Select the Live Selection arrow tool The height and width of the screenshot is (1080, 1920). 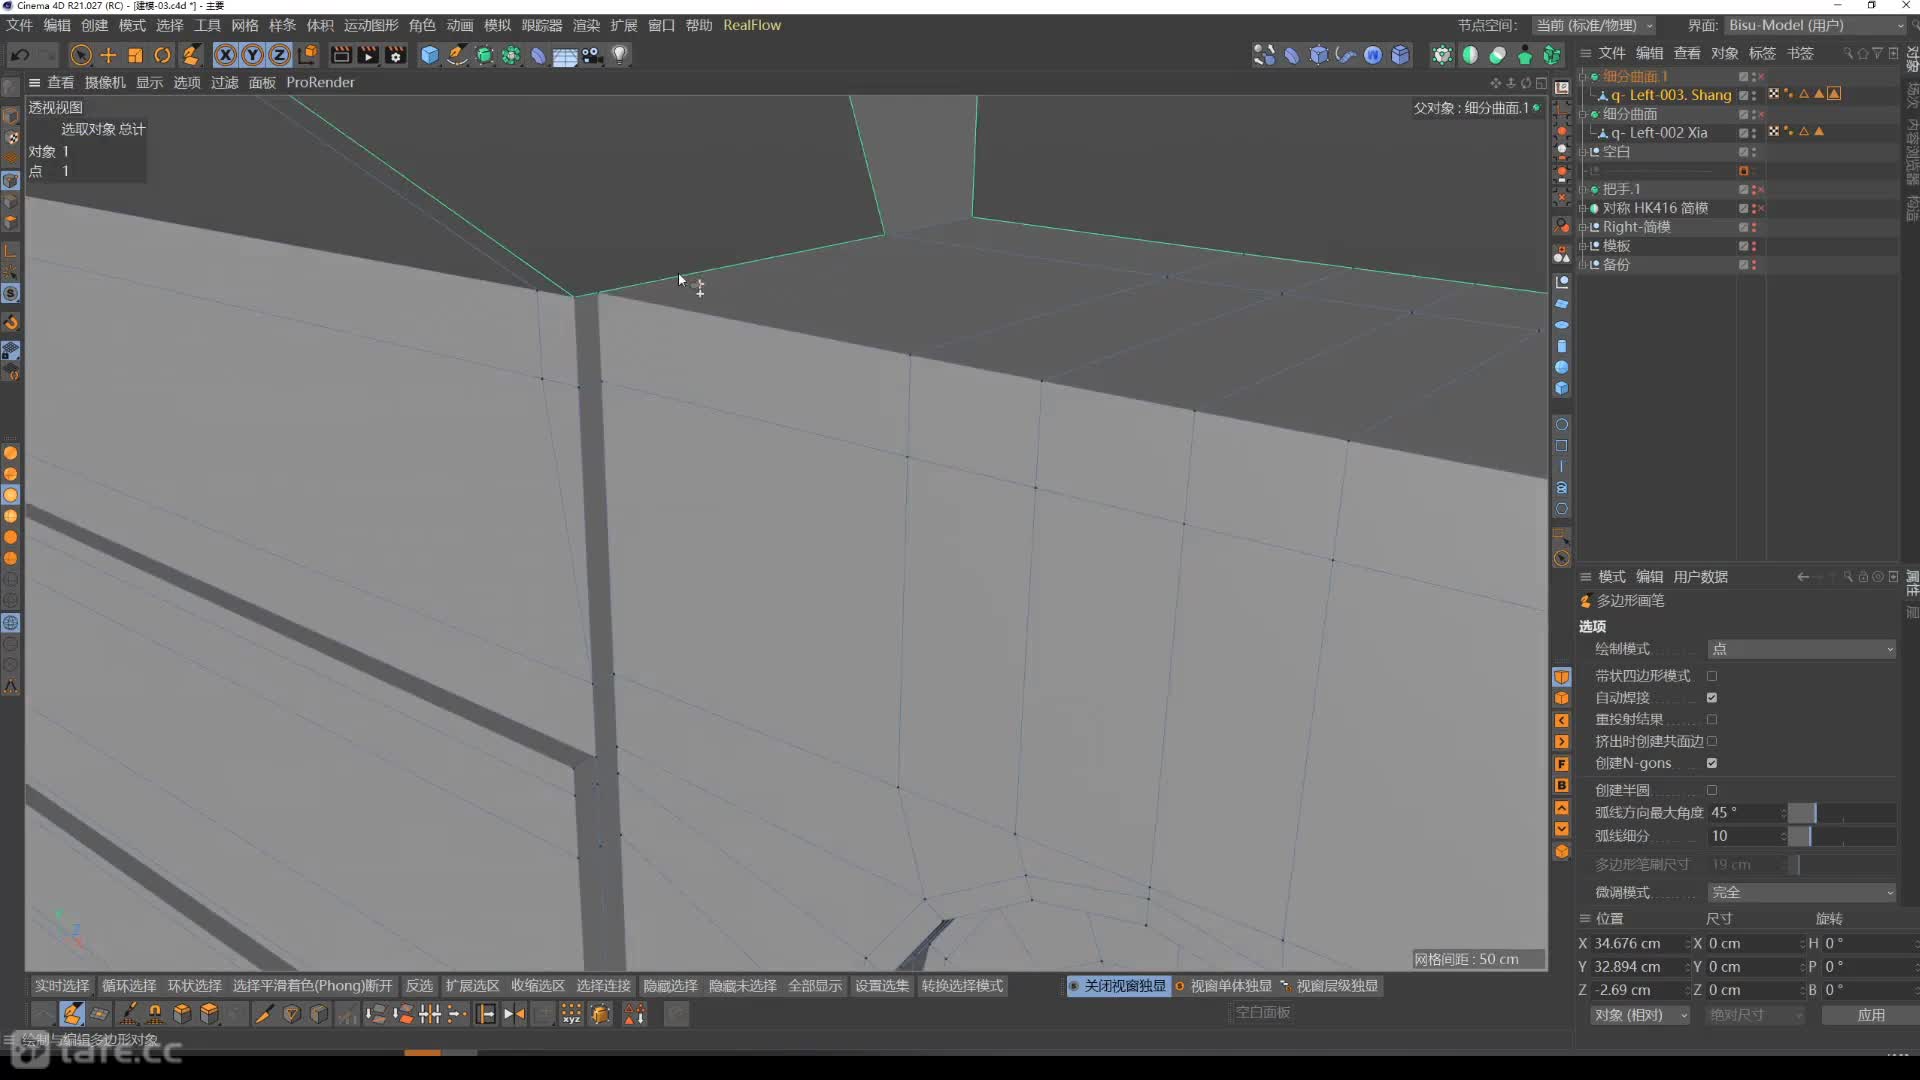tap(81, 55)
